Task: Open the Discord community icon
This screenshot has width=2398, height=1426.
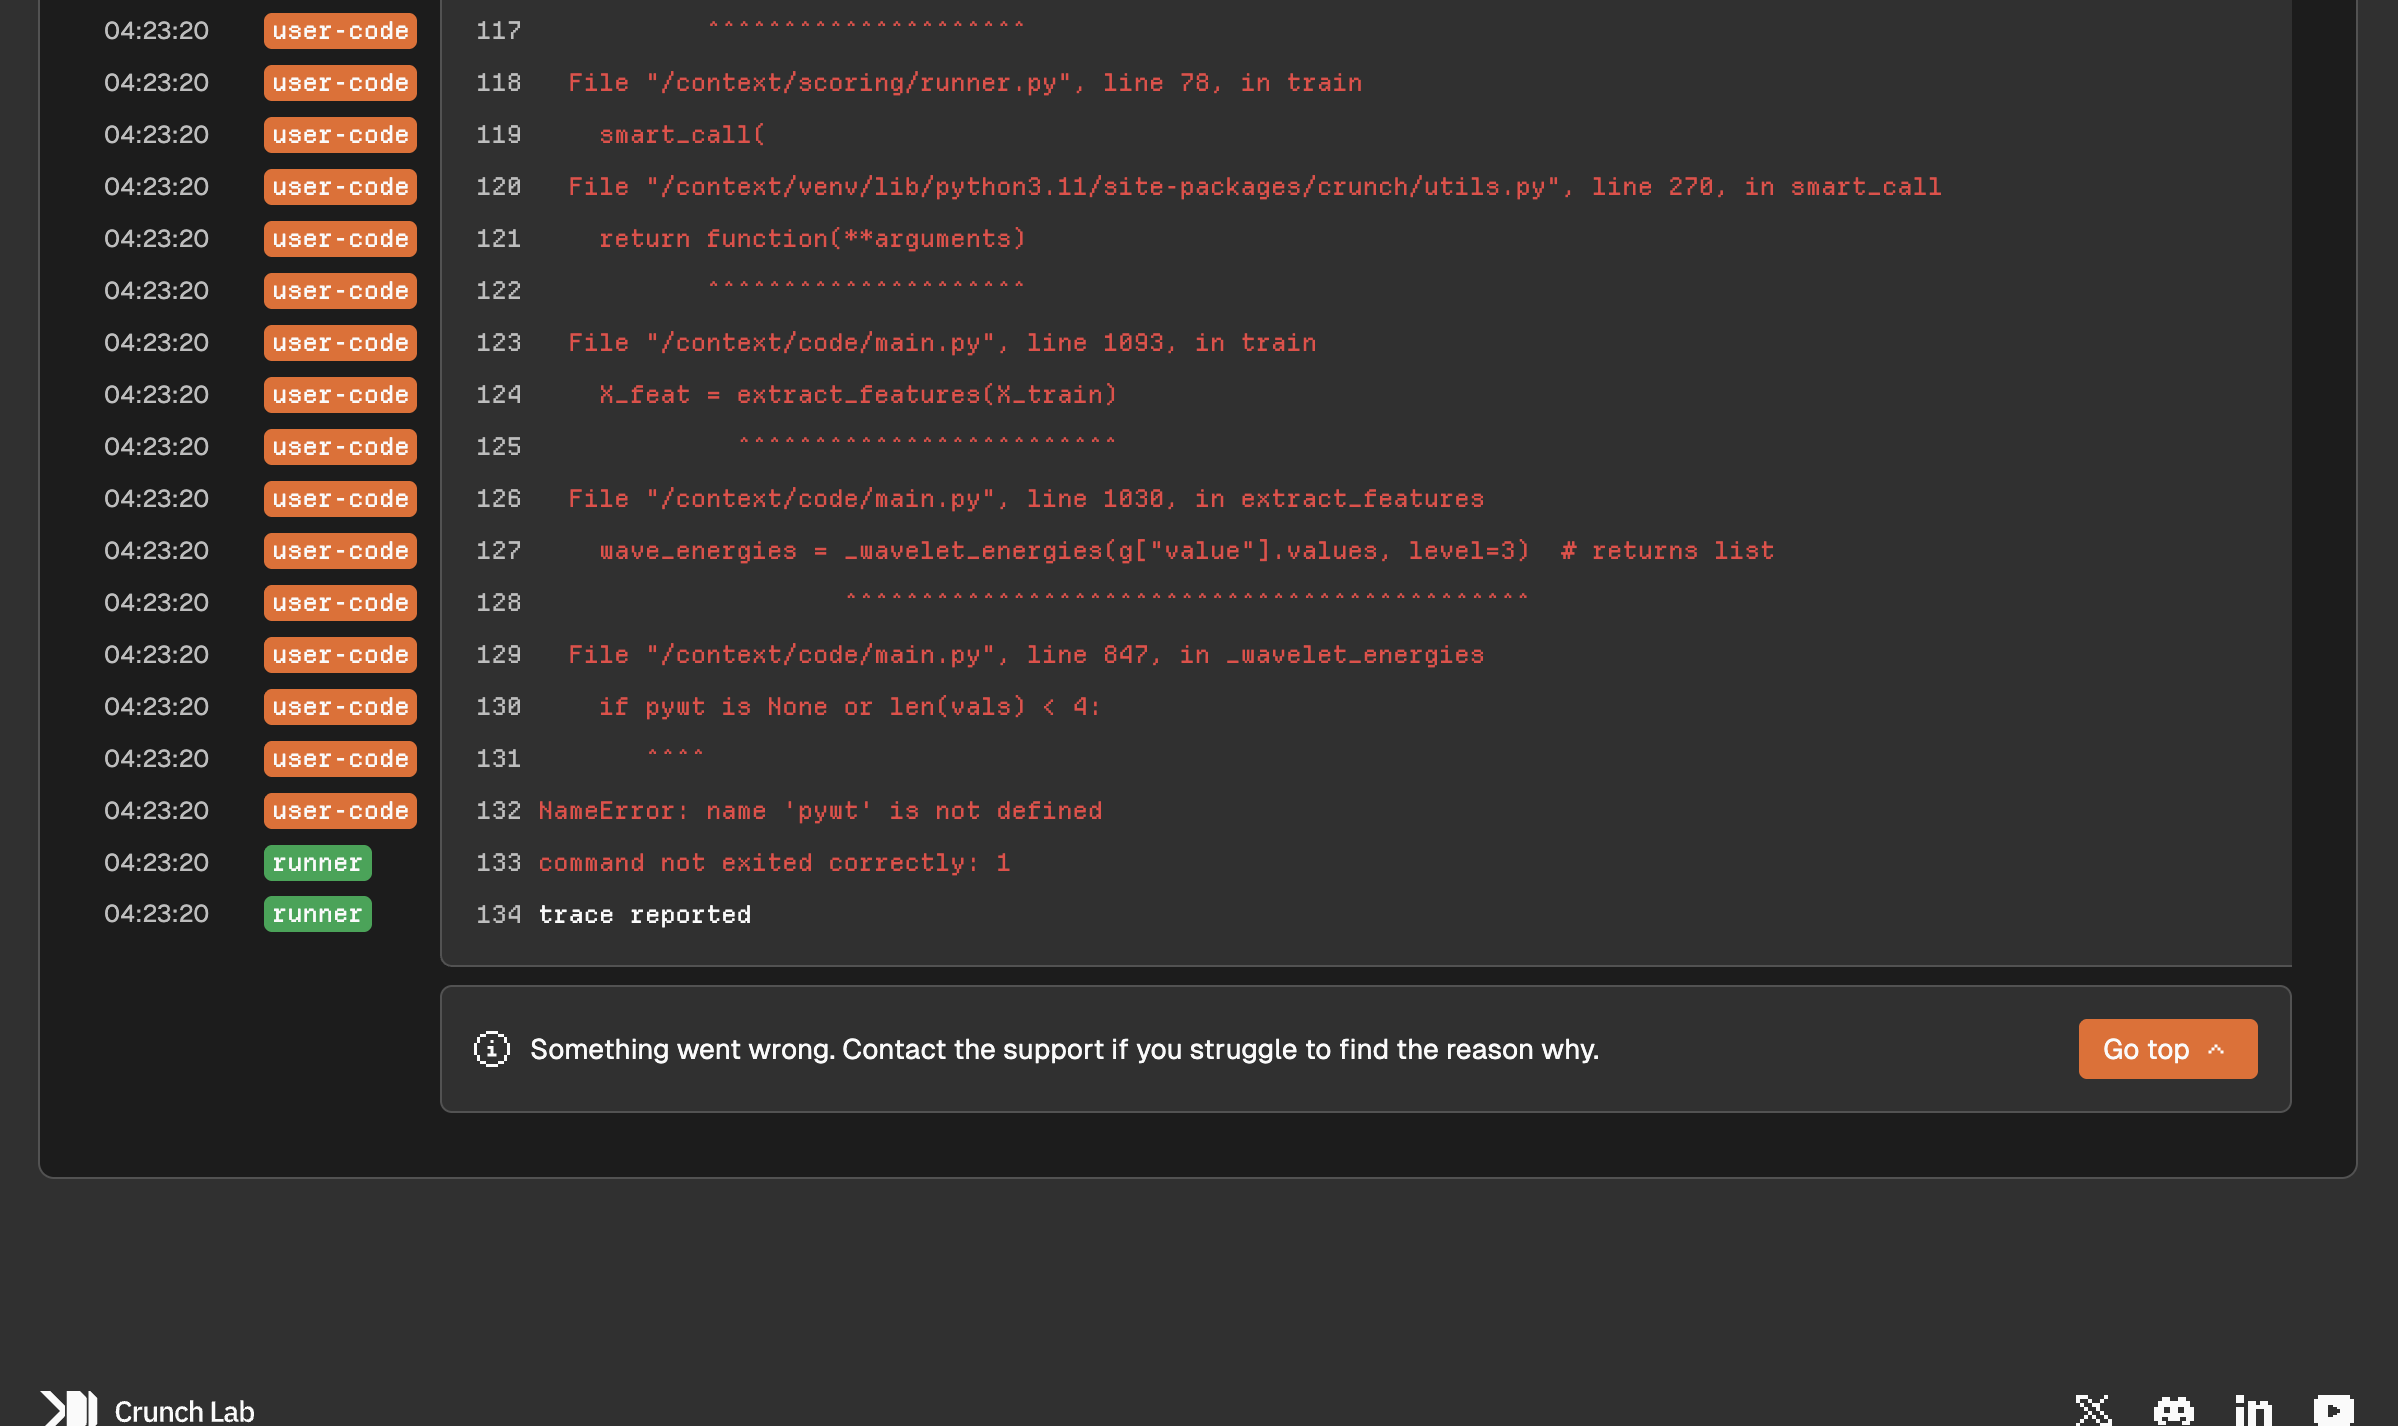Action: tap(2173, 1410)
